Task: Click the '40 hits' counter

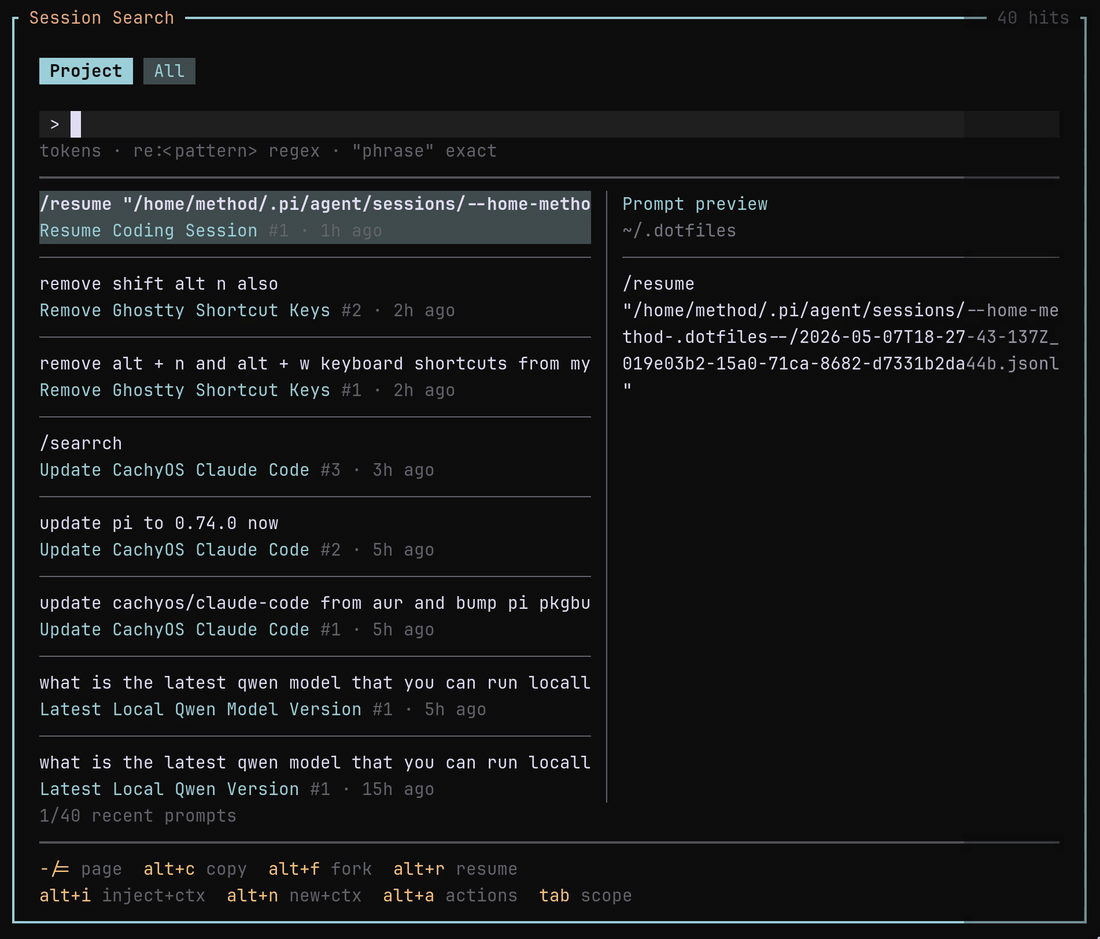Action: (1033, 18)
